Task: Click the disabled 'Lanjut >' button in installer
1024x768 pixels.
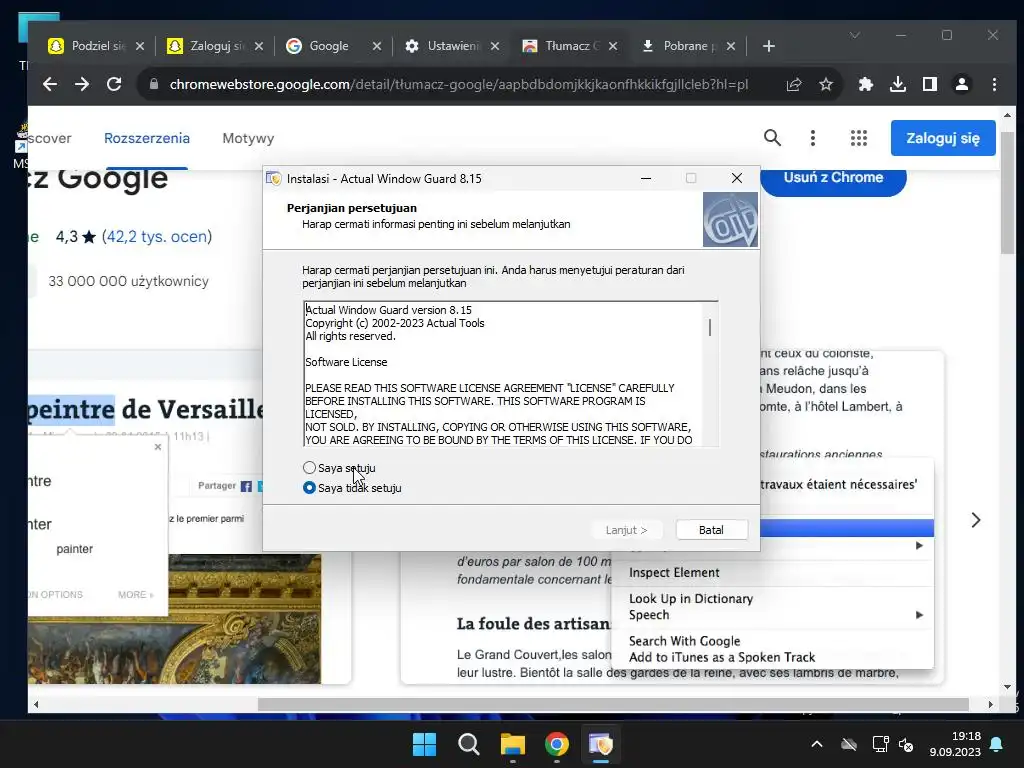Action: (x=626, y=530)
